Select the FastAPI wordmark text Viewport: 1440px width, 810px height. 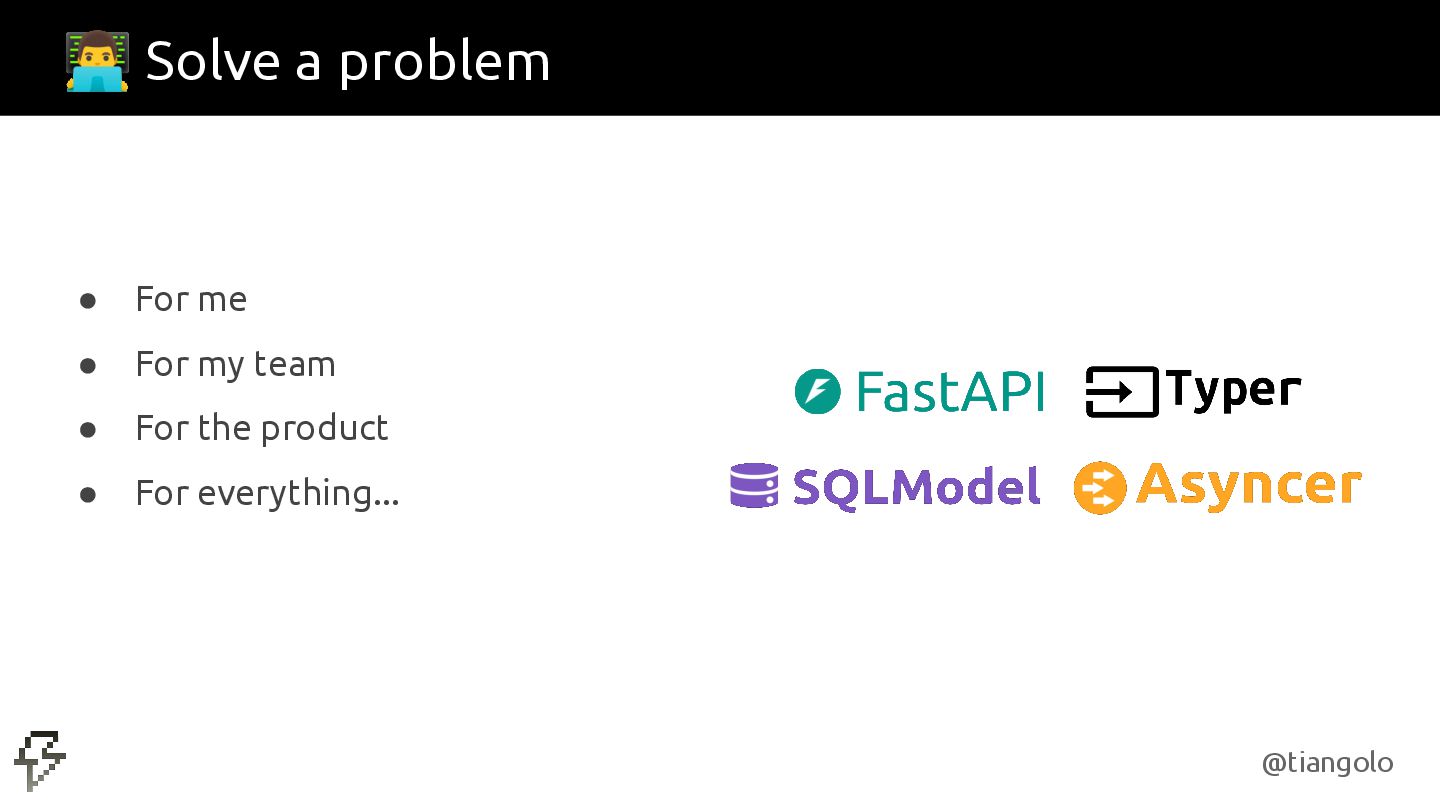950,391
